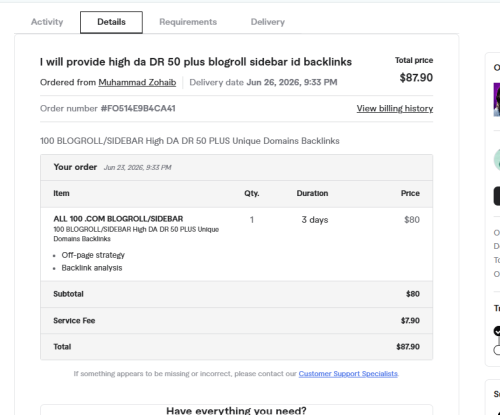500x415 pixels.
Task: Open the Activity tab
Action: coord(47,22)
